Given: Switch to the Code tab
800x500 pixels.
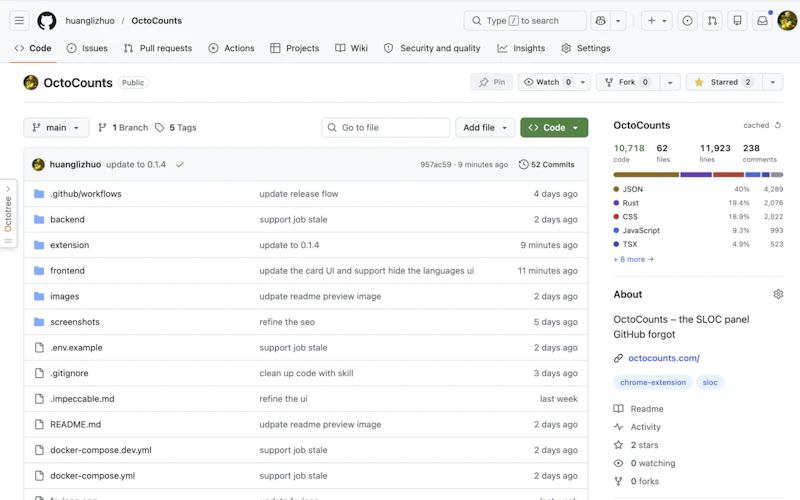Looking at the screenshot, I should [33, 48].
